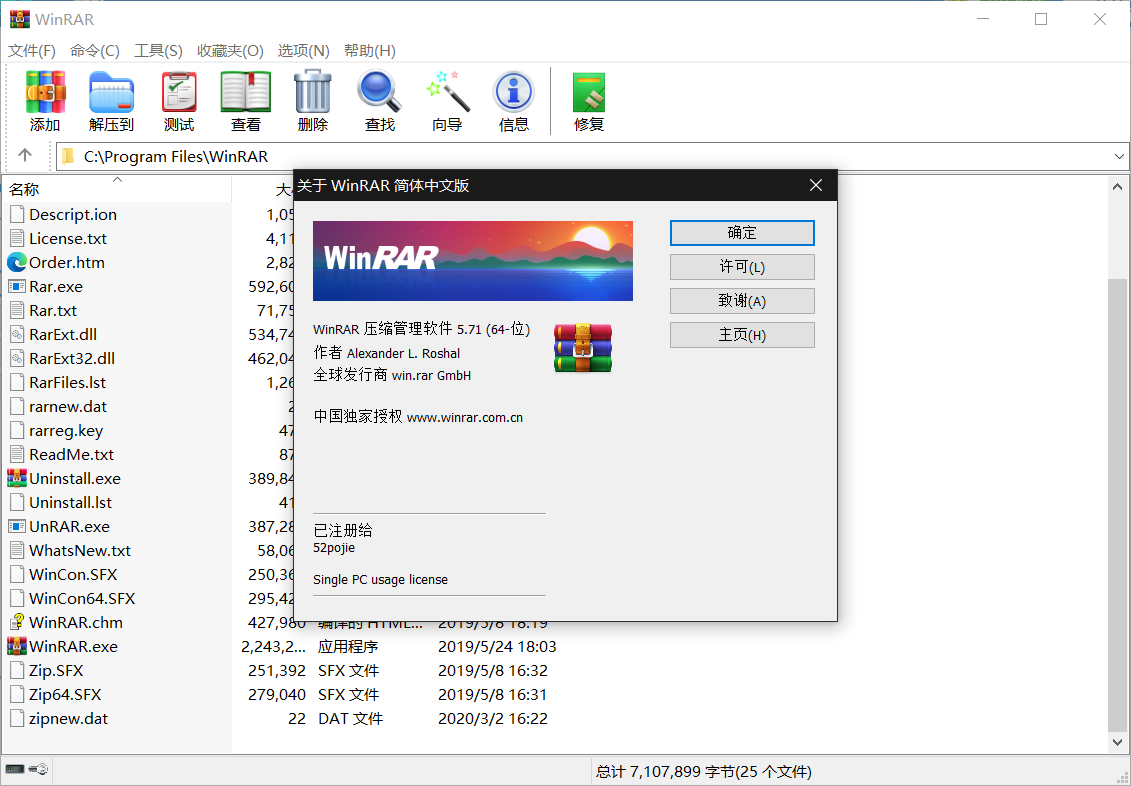Open the 帮助(H) menu
Image resolution: width=1131 pixels, height=786 pixels.
(369, 50)
